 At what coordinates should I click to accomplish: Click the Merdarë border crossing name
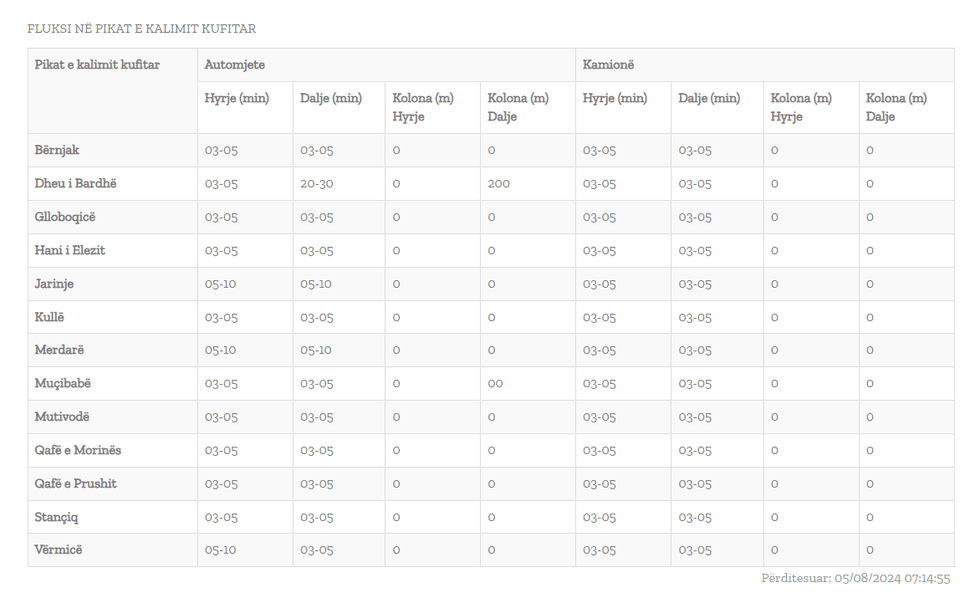(59, 350)
